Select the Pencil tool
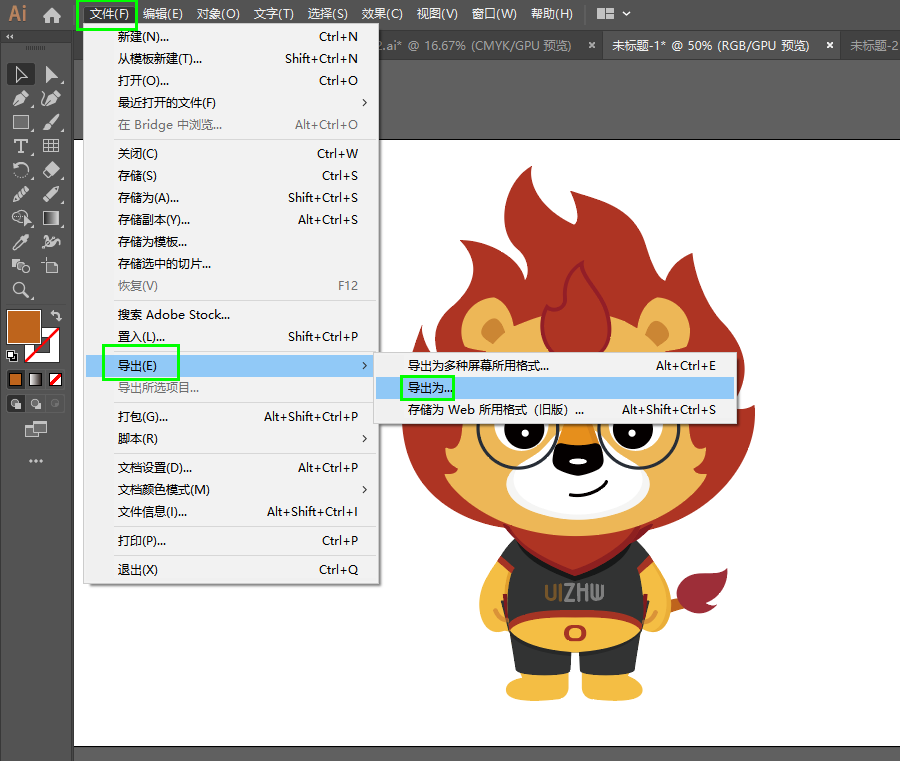 tap(51, 195)
